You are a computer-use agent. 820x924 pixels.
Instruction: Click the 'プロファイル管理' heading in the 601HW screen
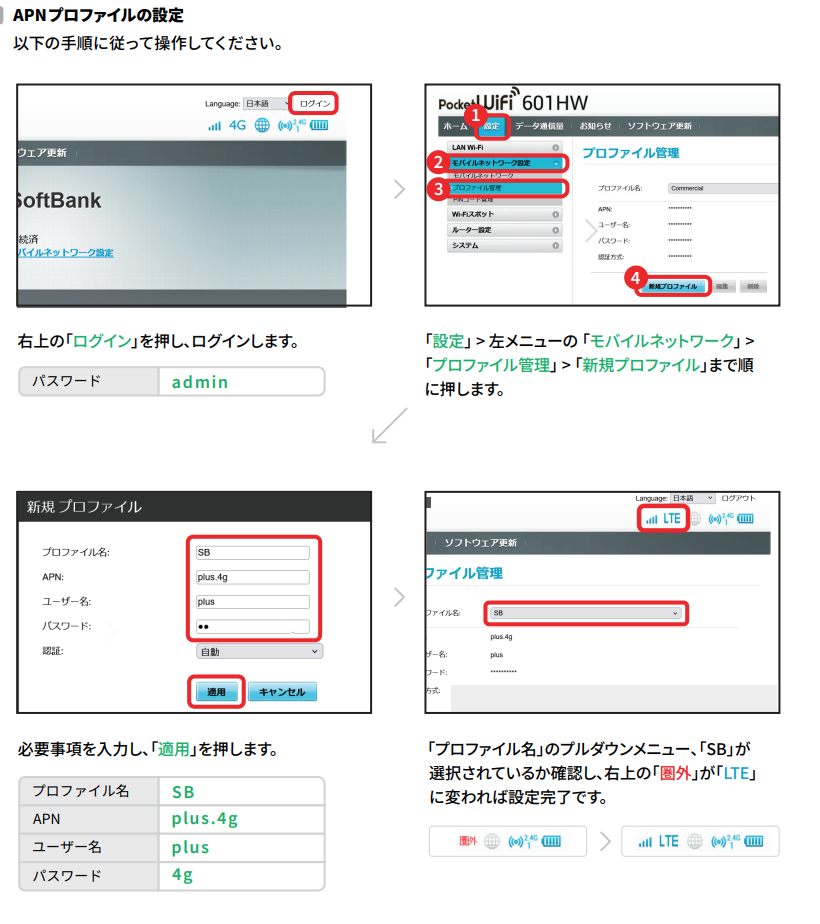click(631, 153)
